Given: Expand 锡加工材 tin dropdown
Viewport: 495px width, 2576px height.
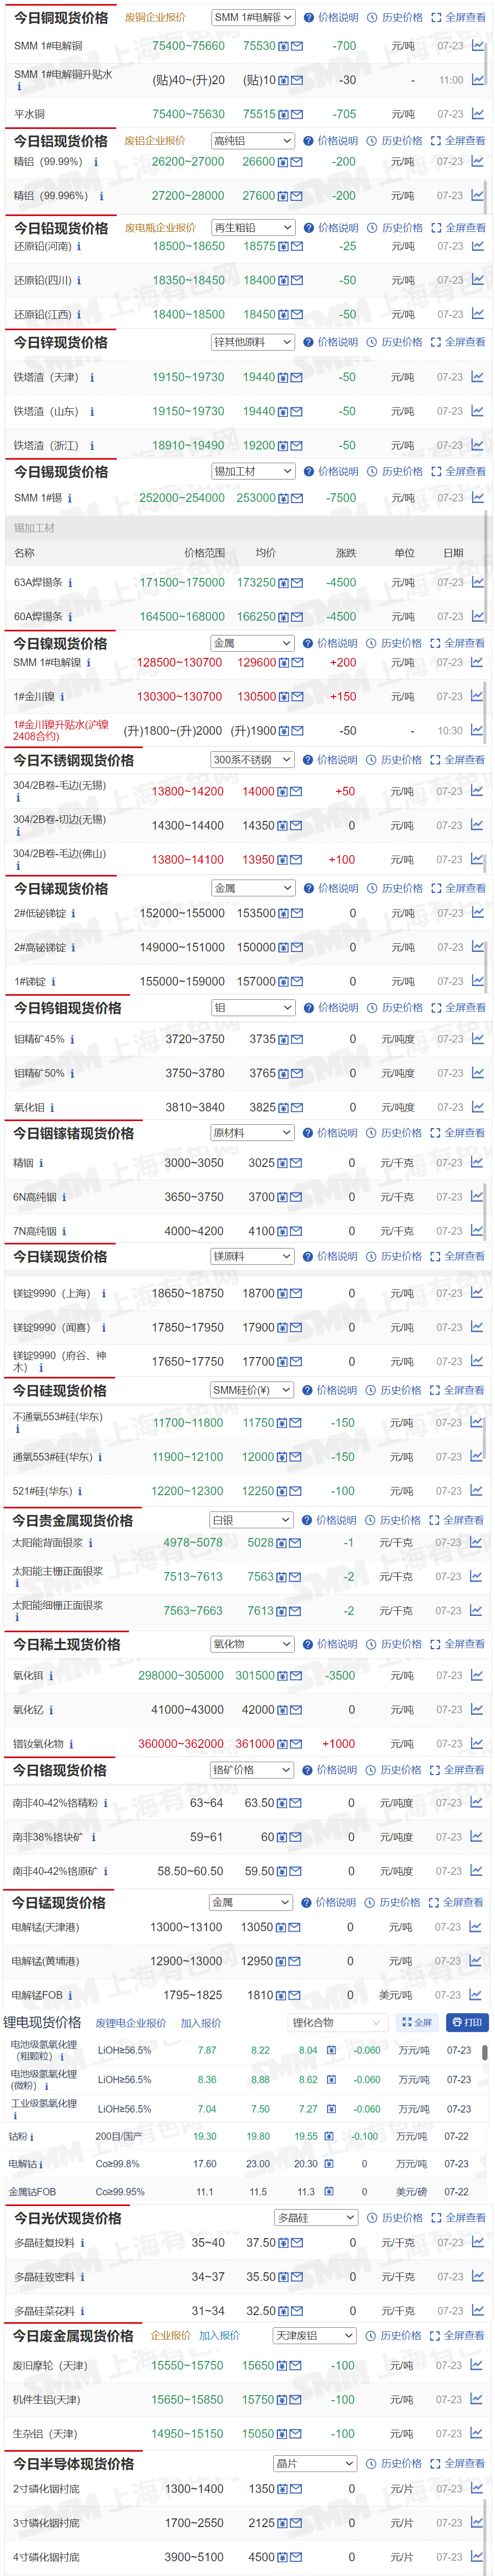Looking at the screenshot, I should (x=253, y=471).
